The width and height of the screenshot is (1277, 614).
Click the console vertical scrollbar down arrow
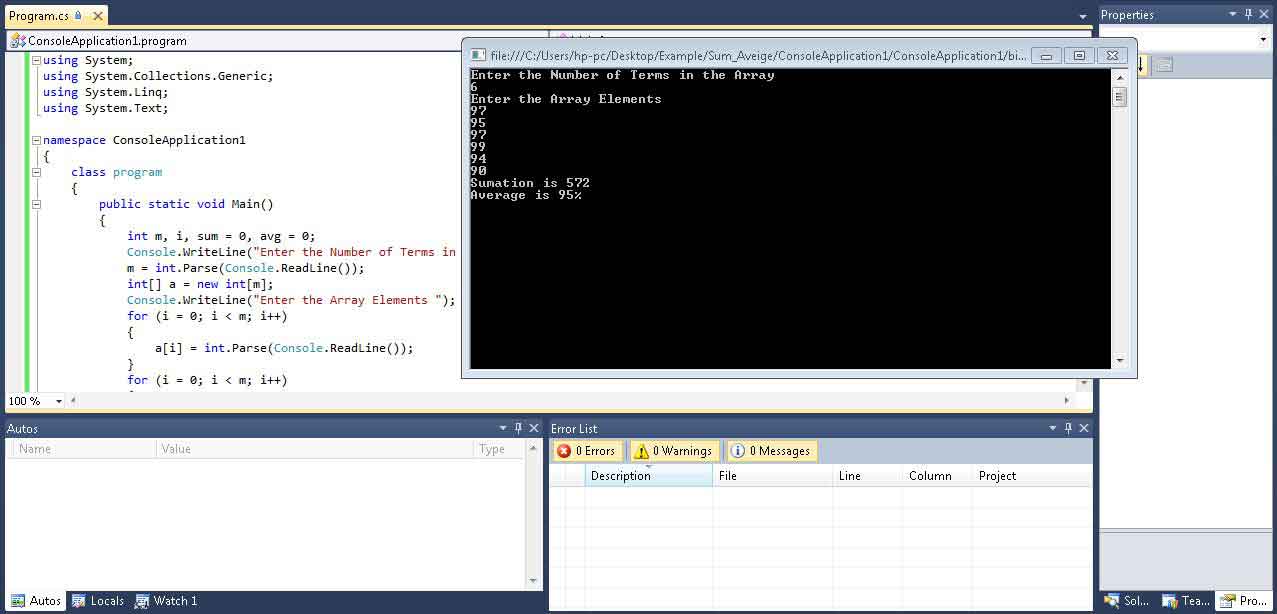pyautogui.click(x=1119, y=360)
